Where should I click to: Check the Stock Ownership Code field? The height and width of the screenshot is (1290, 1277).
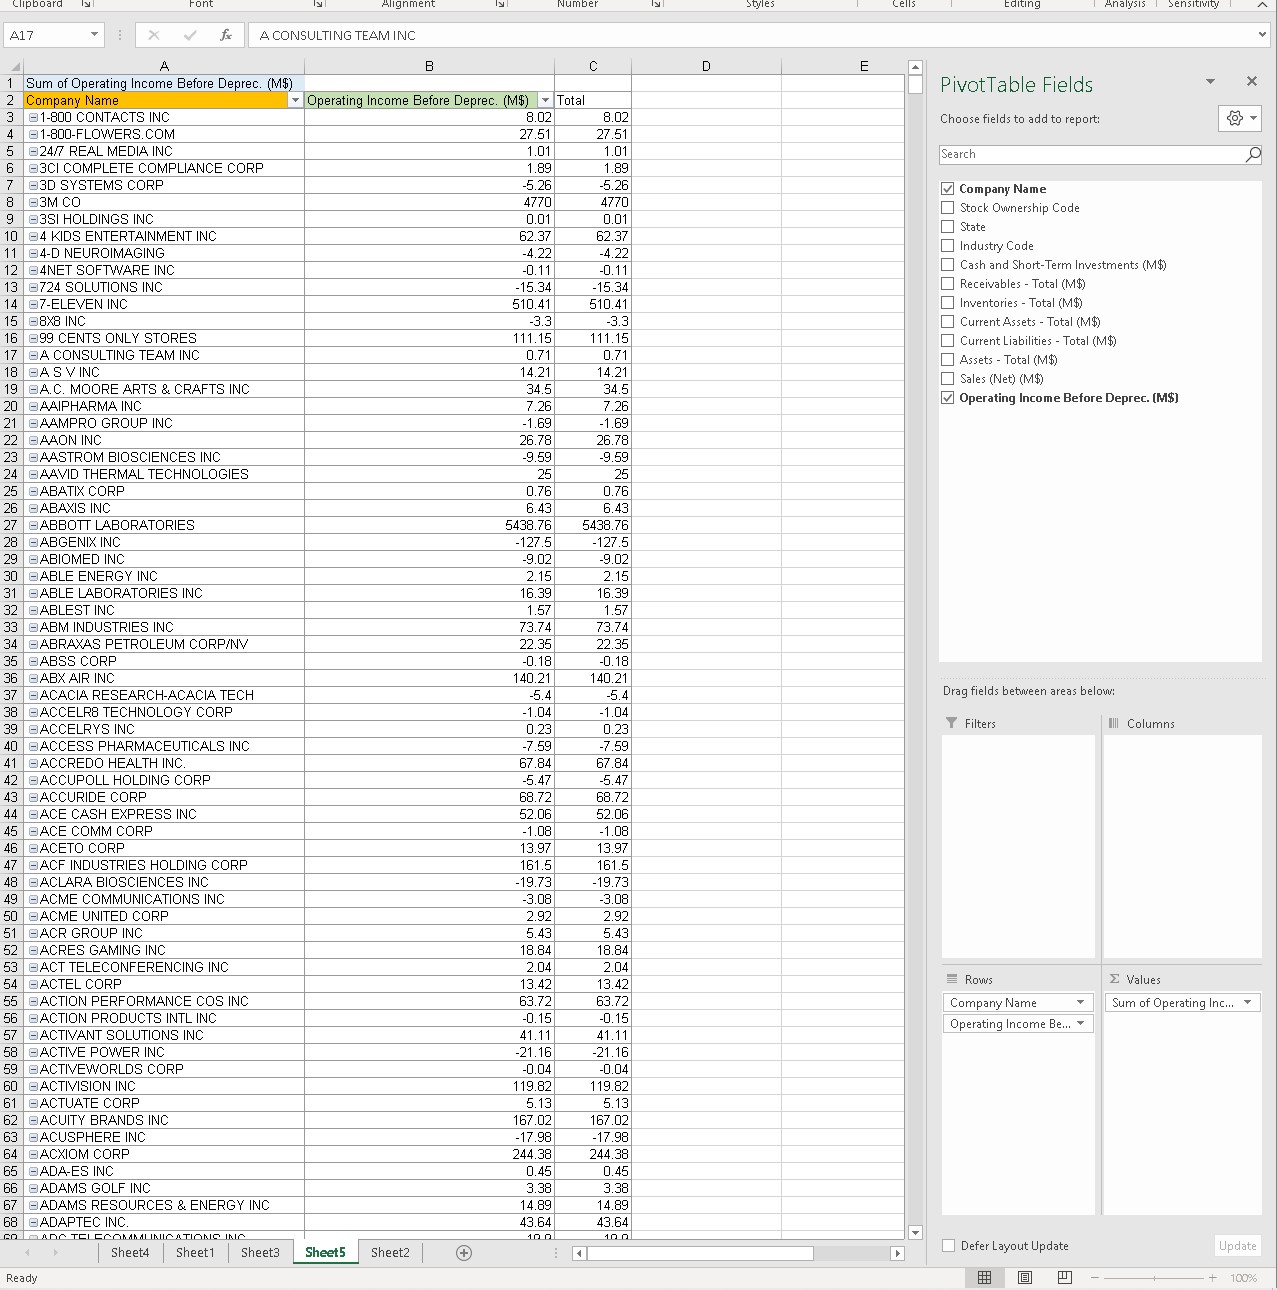click(948, 208)
